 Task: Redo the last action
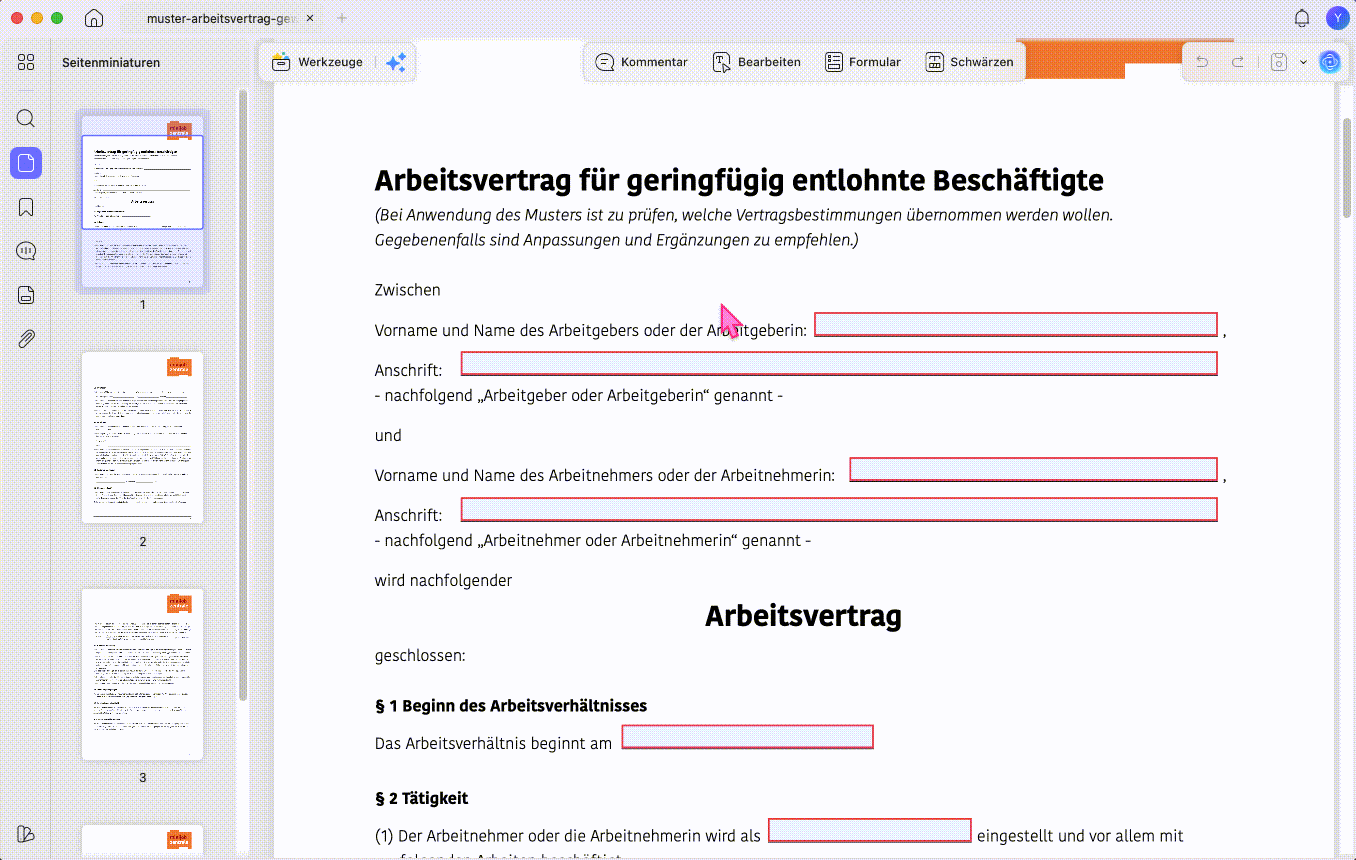1237,62
